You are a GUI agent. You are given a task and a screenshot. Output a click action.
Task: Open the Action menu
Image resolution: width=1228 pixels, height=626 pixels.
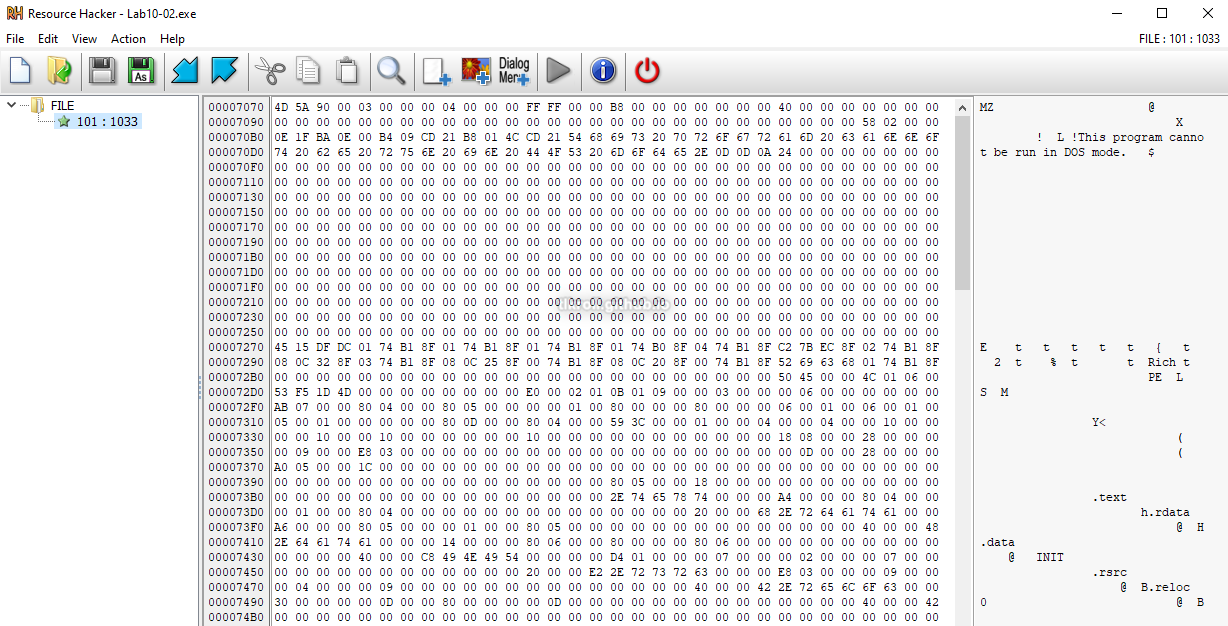(x=128, y=39)
